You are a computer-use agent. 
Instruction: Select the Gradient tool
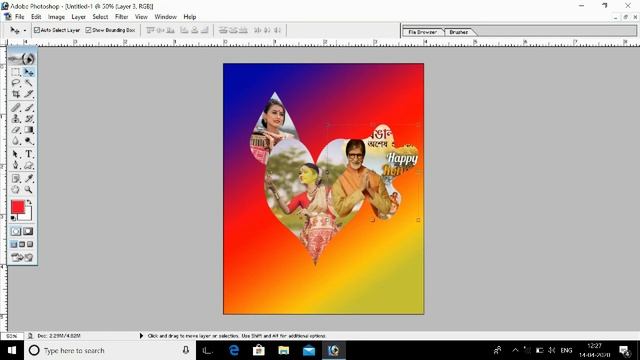(29, 130)
